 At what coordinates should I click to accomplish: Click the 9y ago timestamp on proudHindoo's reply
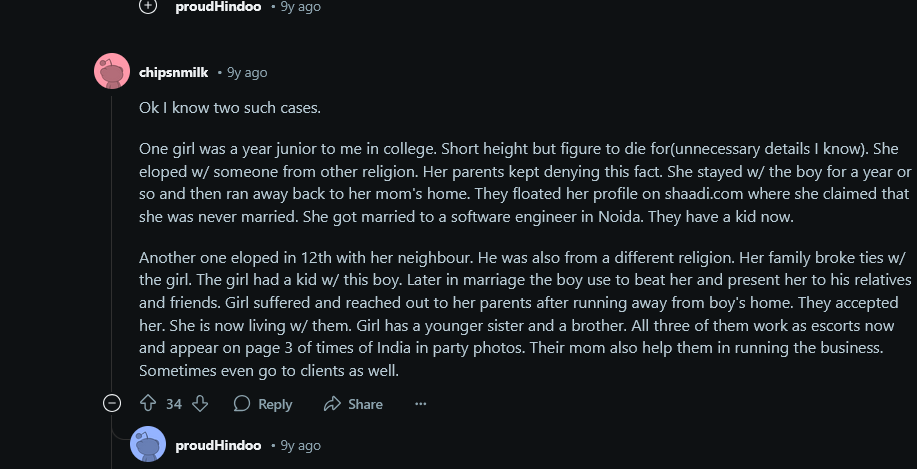(301, 446)
